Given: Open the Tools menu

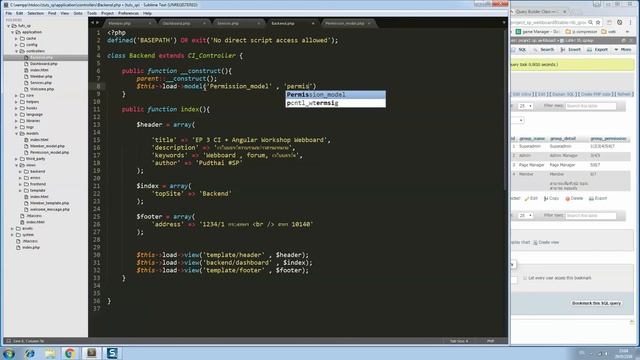Looking at the screenshot, I should point(92,13).
